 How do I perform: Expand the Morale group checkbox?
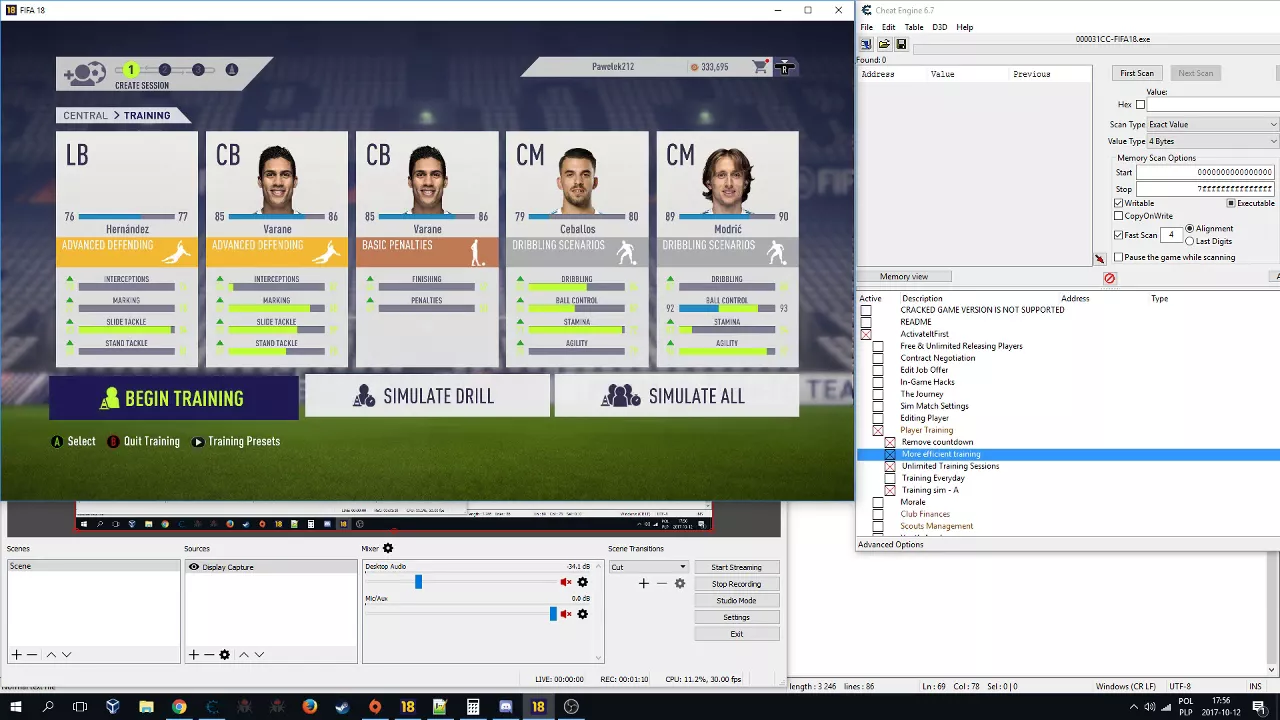(x=878, y=502)
